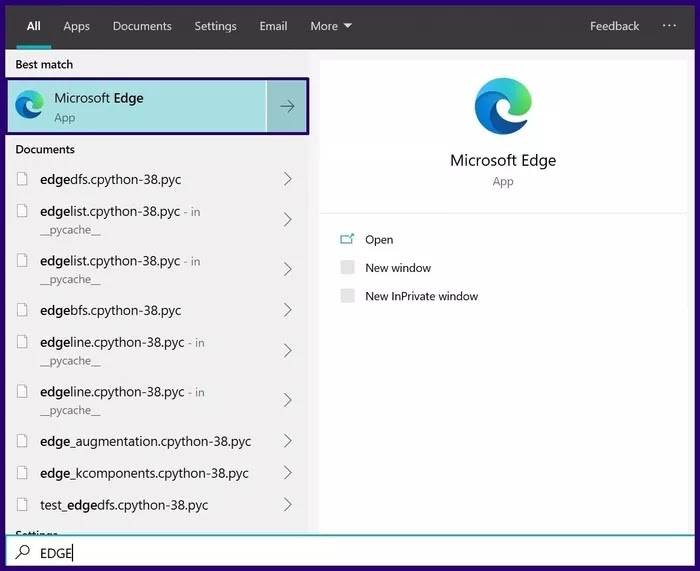Switch to the Email filter tab

coord(273,26)
